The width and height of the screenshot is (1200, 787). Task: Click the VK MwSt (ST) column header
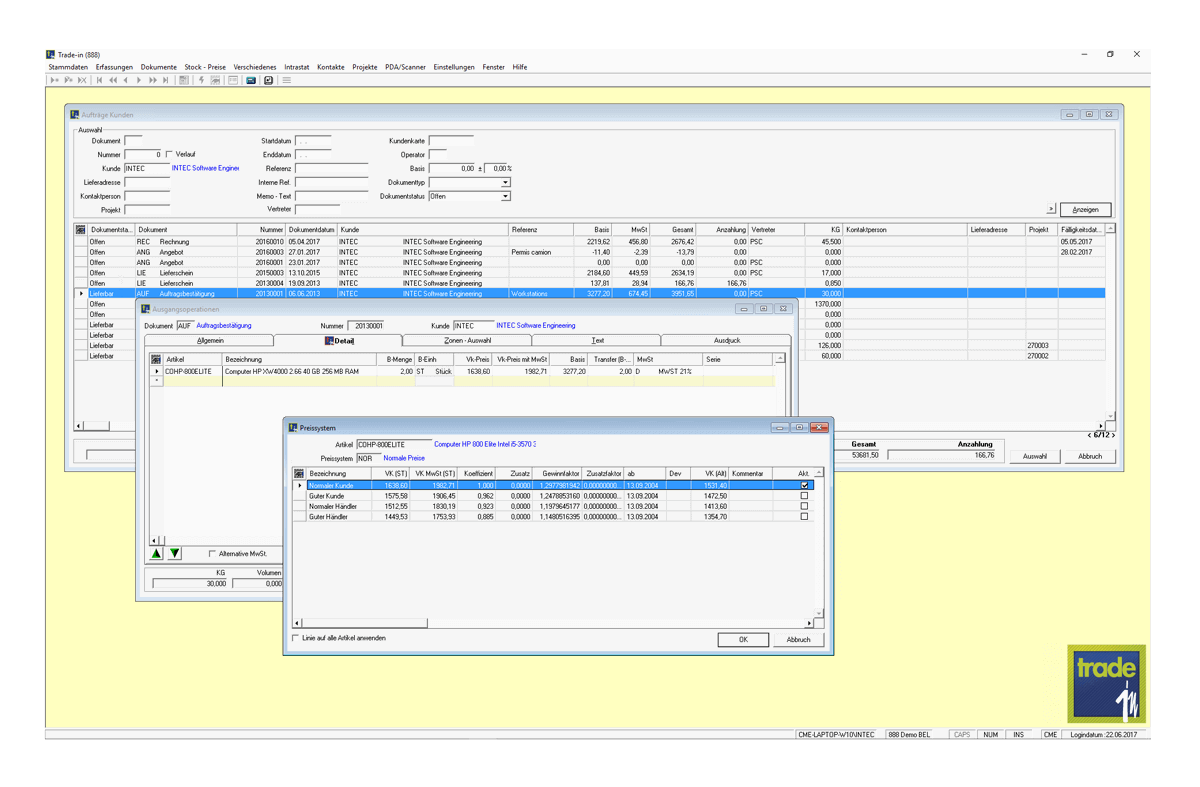pyautogui.click(x=435, y=473)
